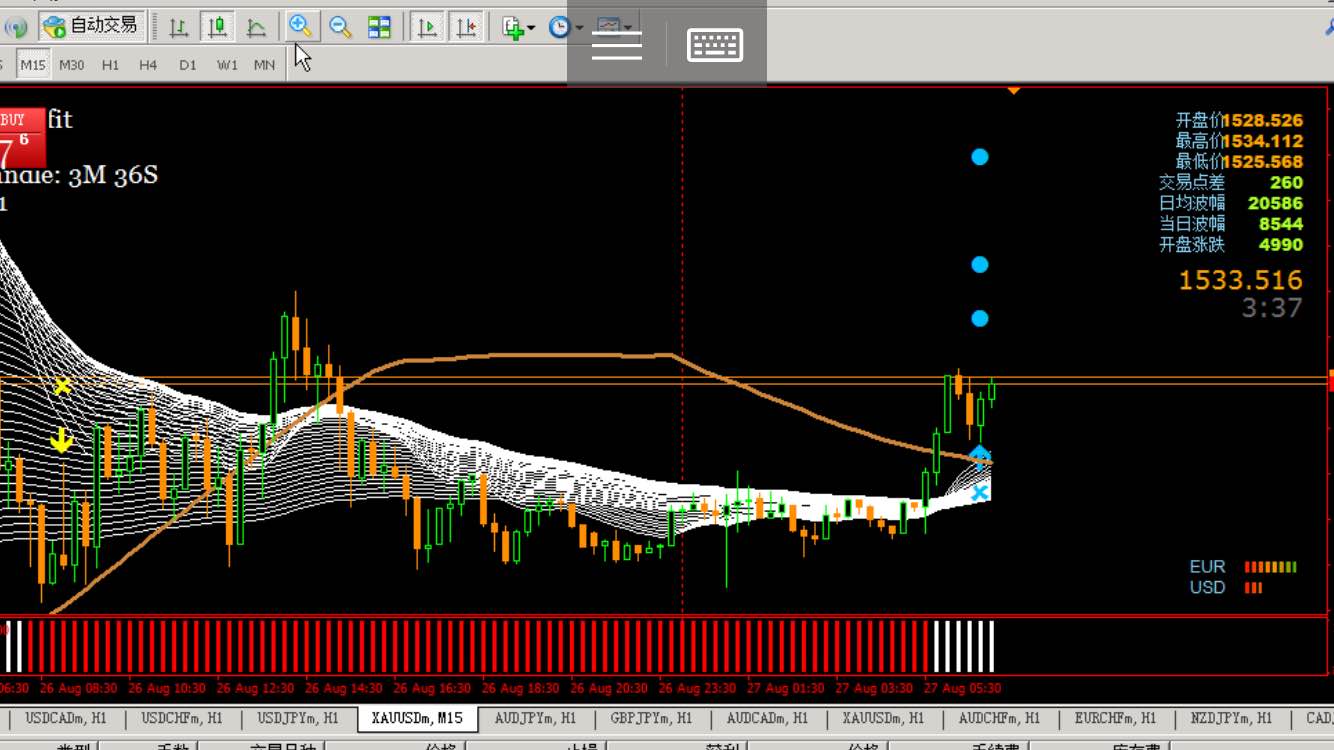Click the 最高价 1534.112 value

point(1263,141)
